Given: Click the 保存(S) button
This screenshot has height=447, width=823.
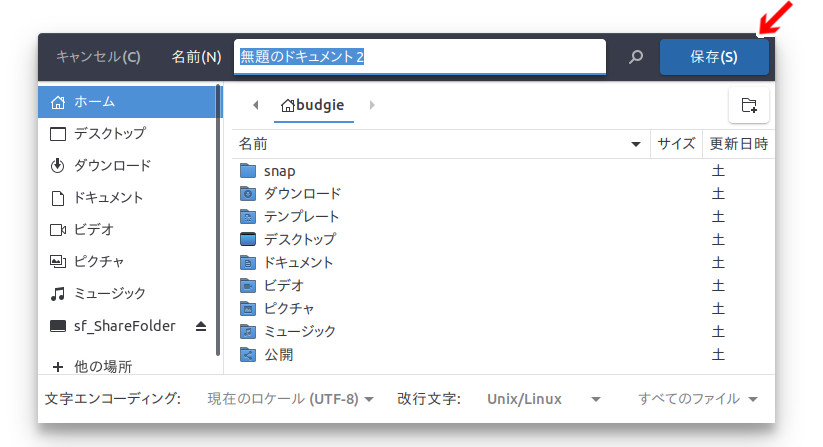Looking at the screenshot, I should (x=714, y=57).
